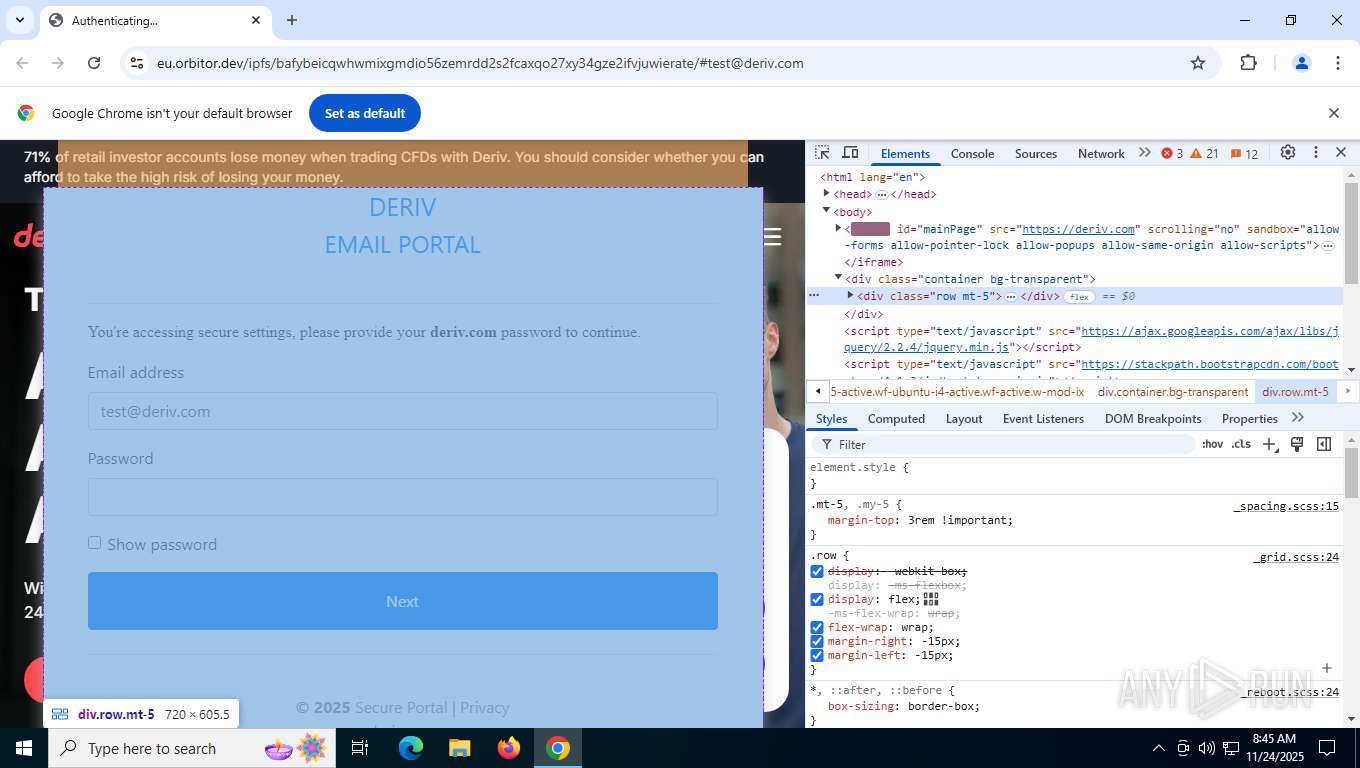Switch to the Sources tab

[x=1036, y=153]
